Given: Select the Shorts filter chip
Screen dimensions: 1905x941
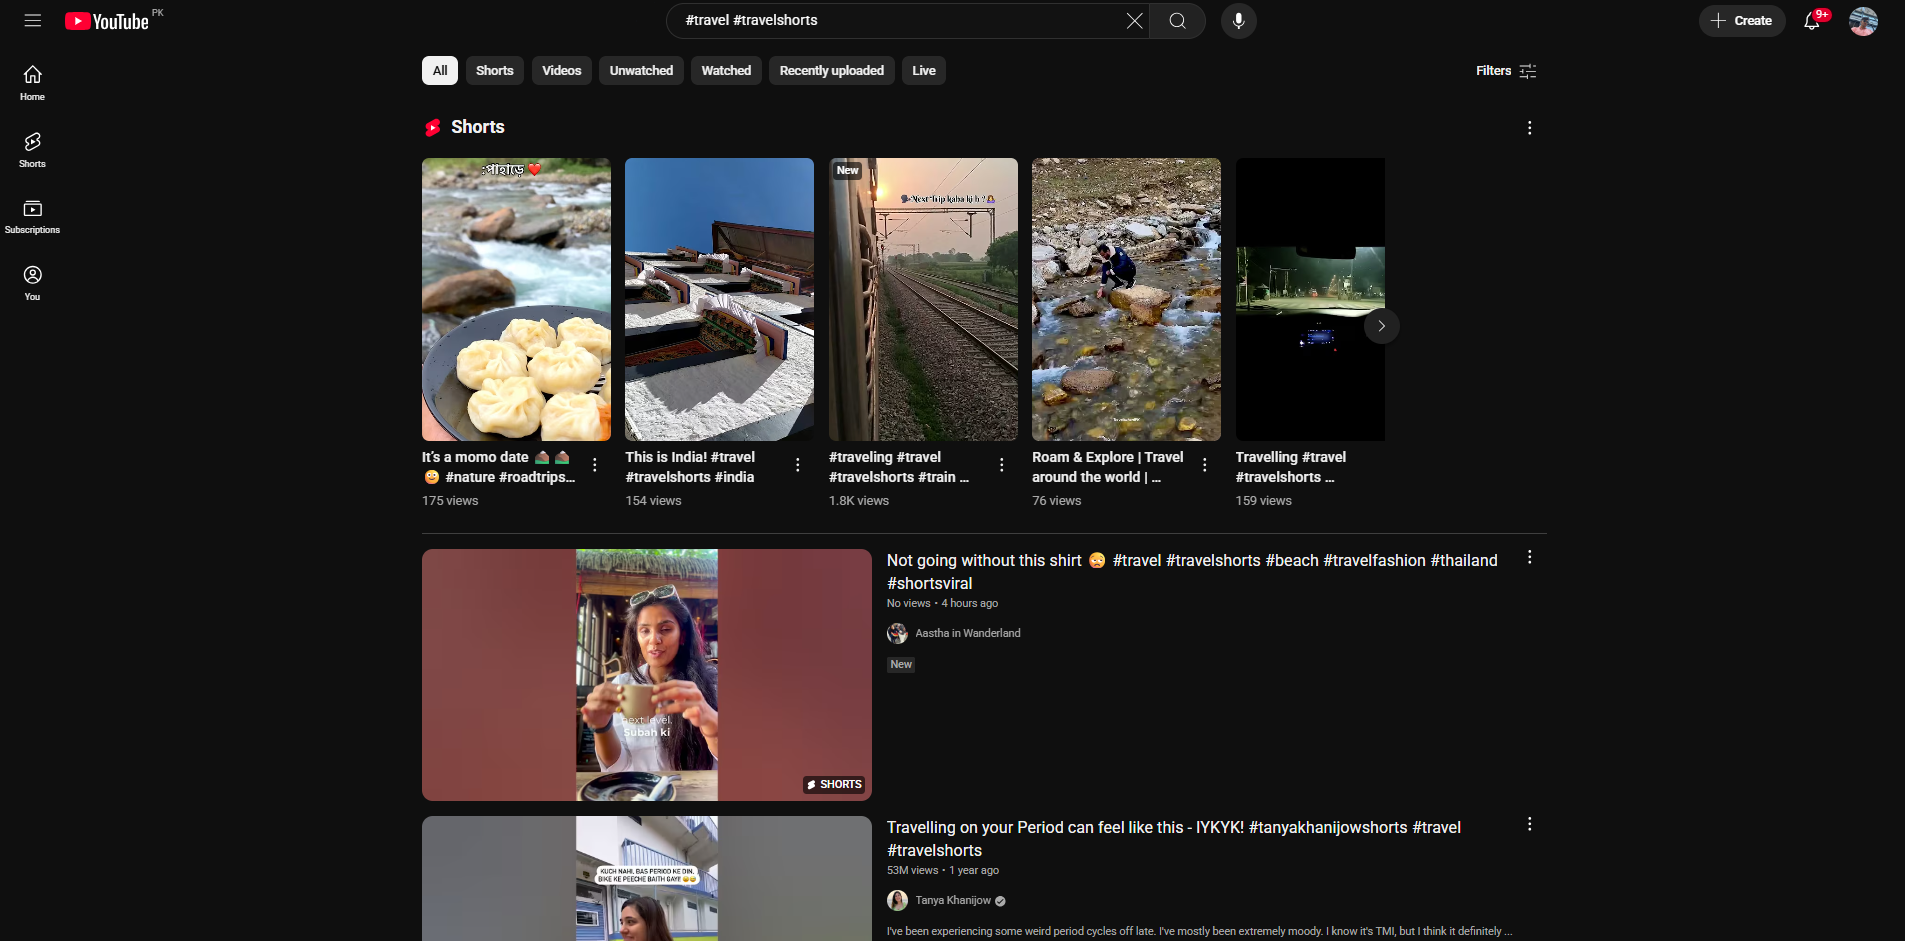Looking at the screenshot, I should click(x=494, y=71).
